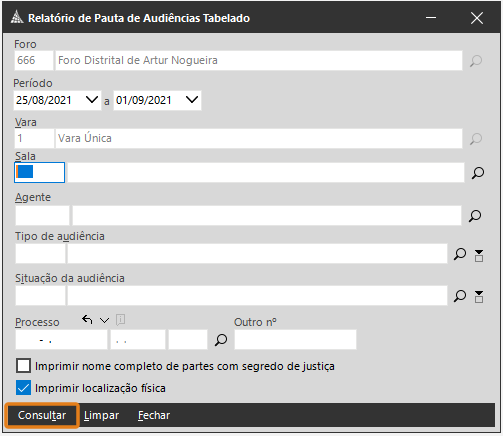Click the Limpar button
Screen dimensions: 503x436
(101, 415)
